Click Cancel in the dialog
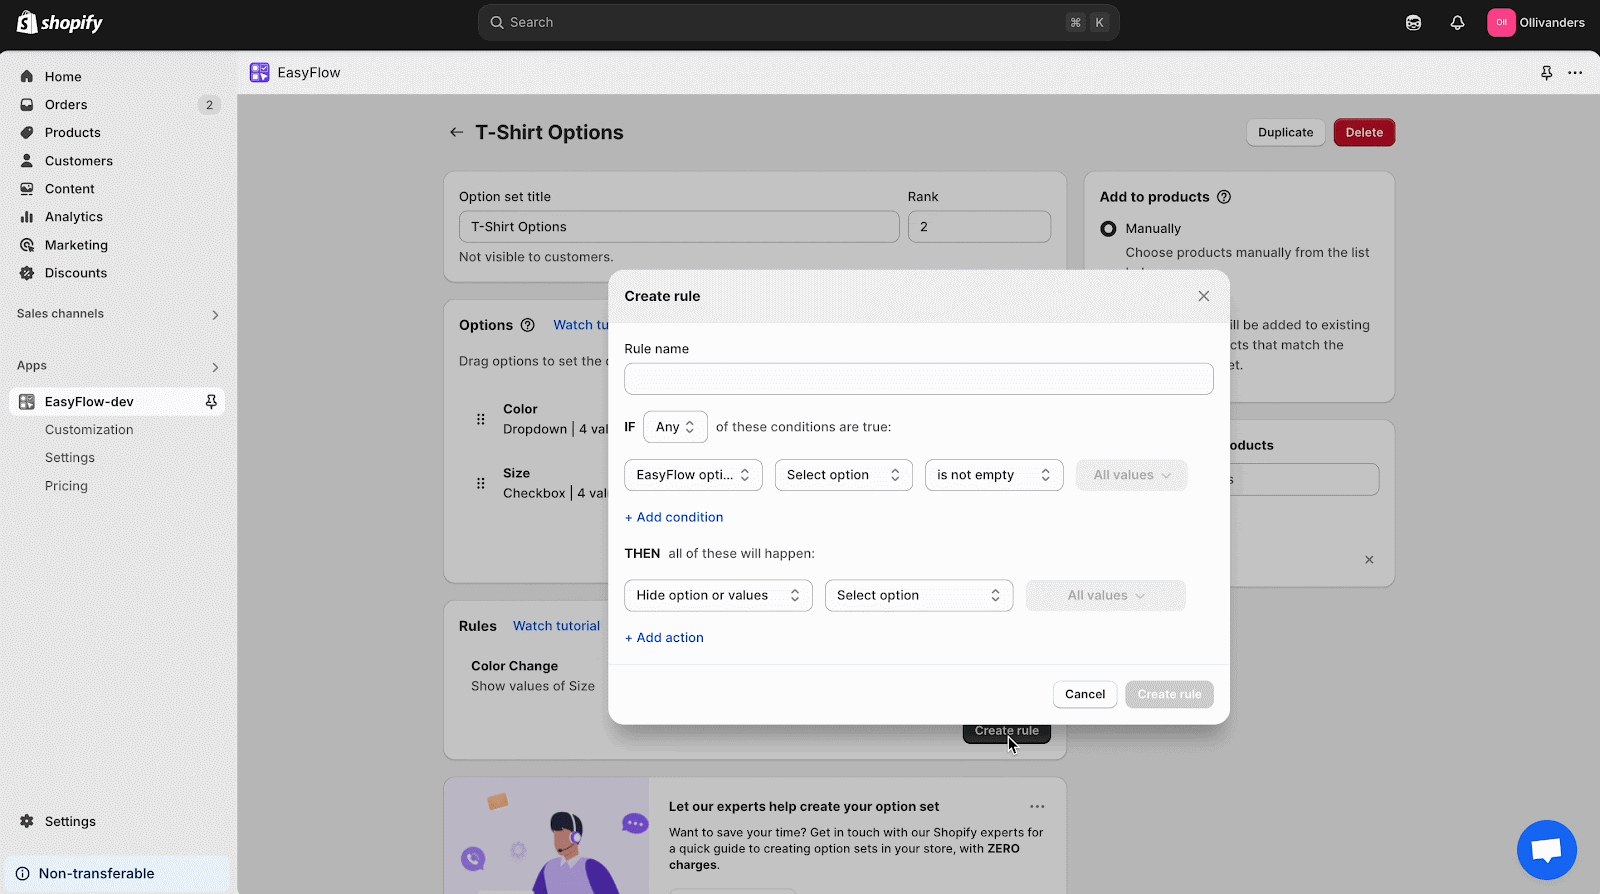The image size is (1600, 894). coord(1084,694)
